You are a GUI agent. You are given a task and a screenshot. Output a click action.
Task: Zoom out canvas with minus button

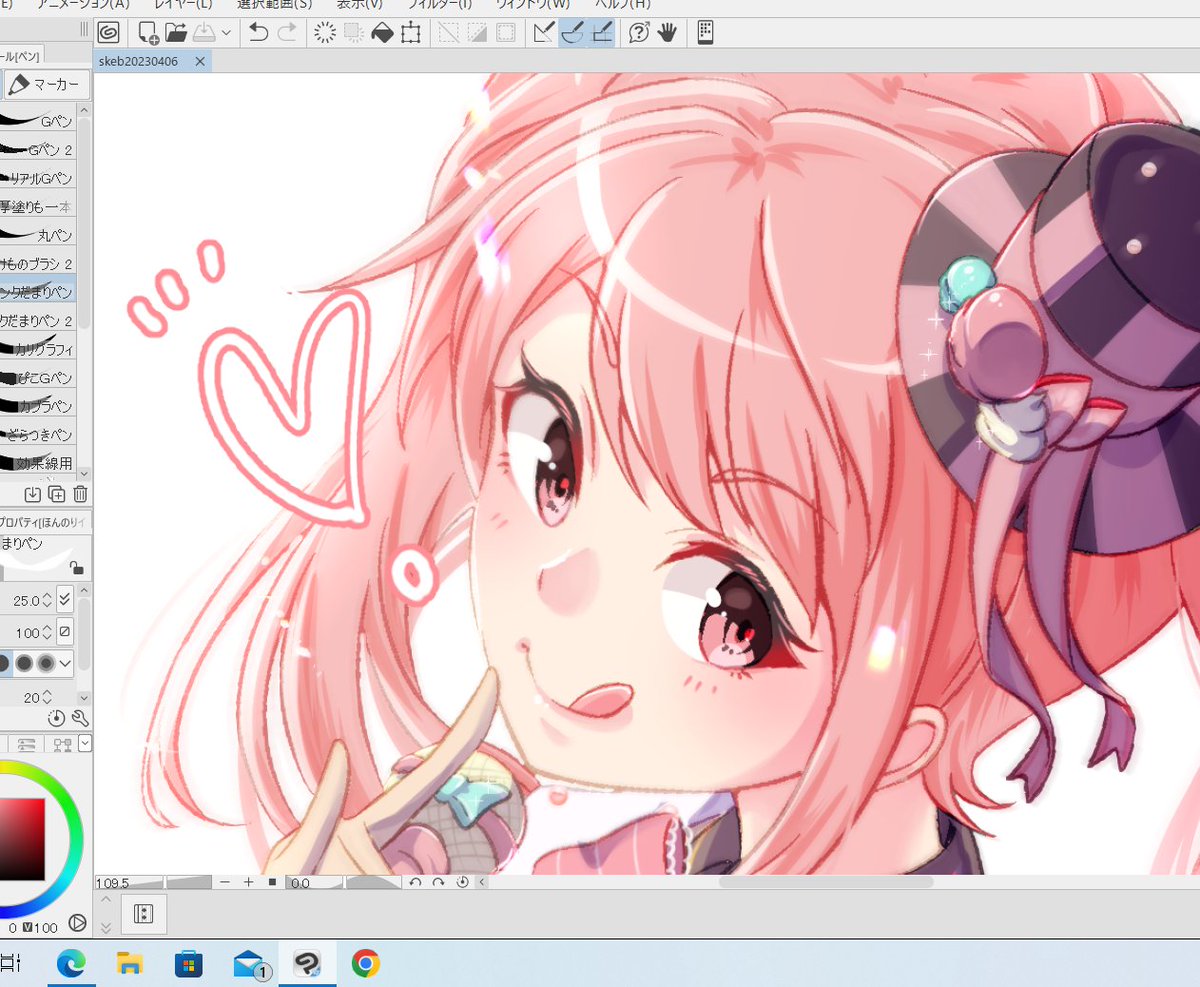(224, 882)
